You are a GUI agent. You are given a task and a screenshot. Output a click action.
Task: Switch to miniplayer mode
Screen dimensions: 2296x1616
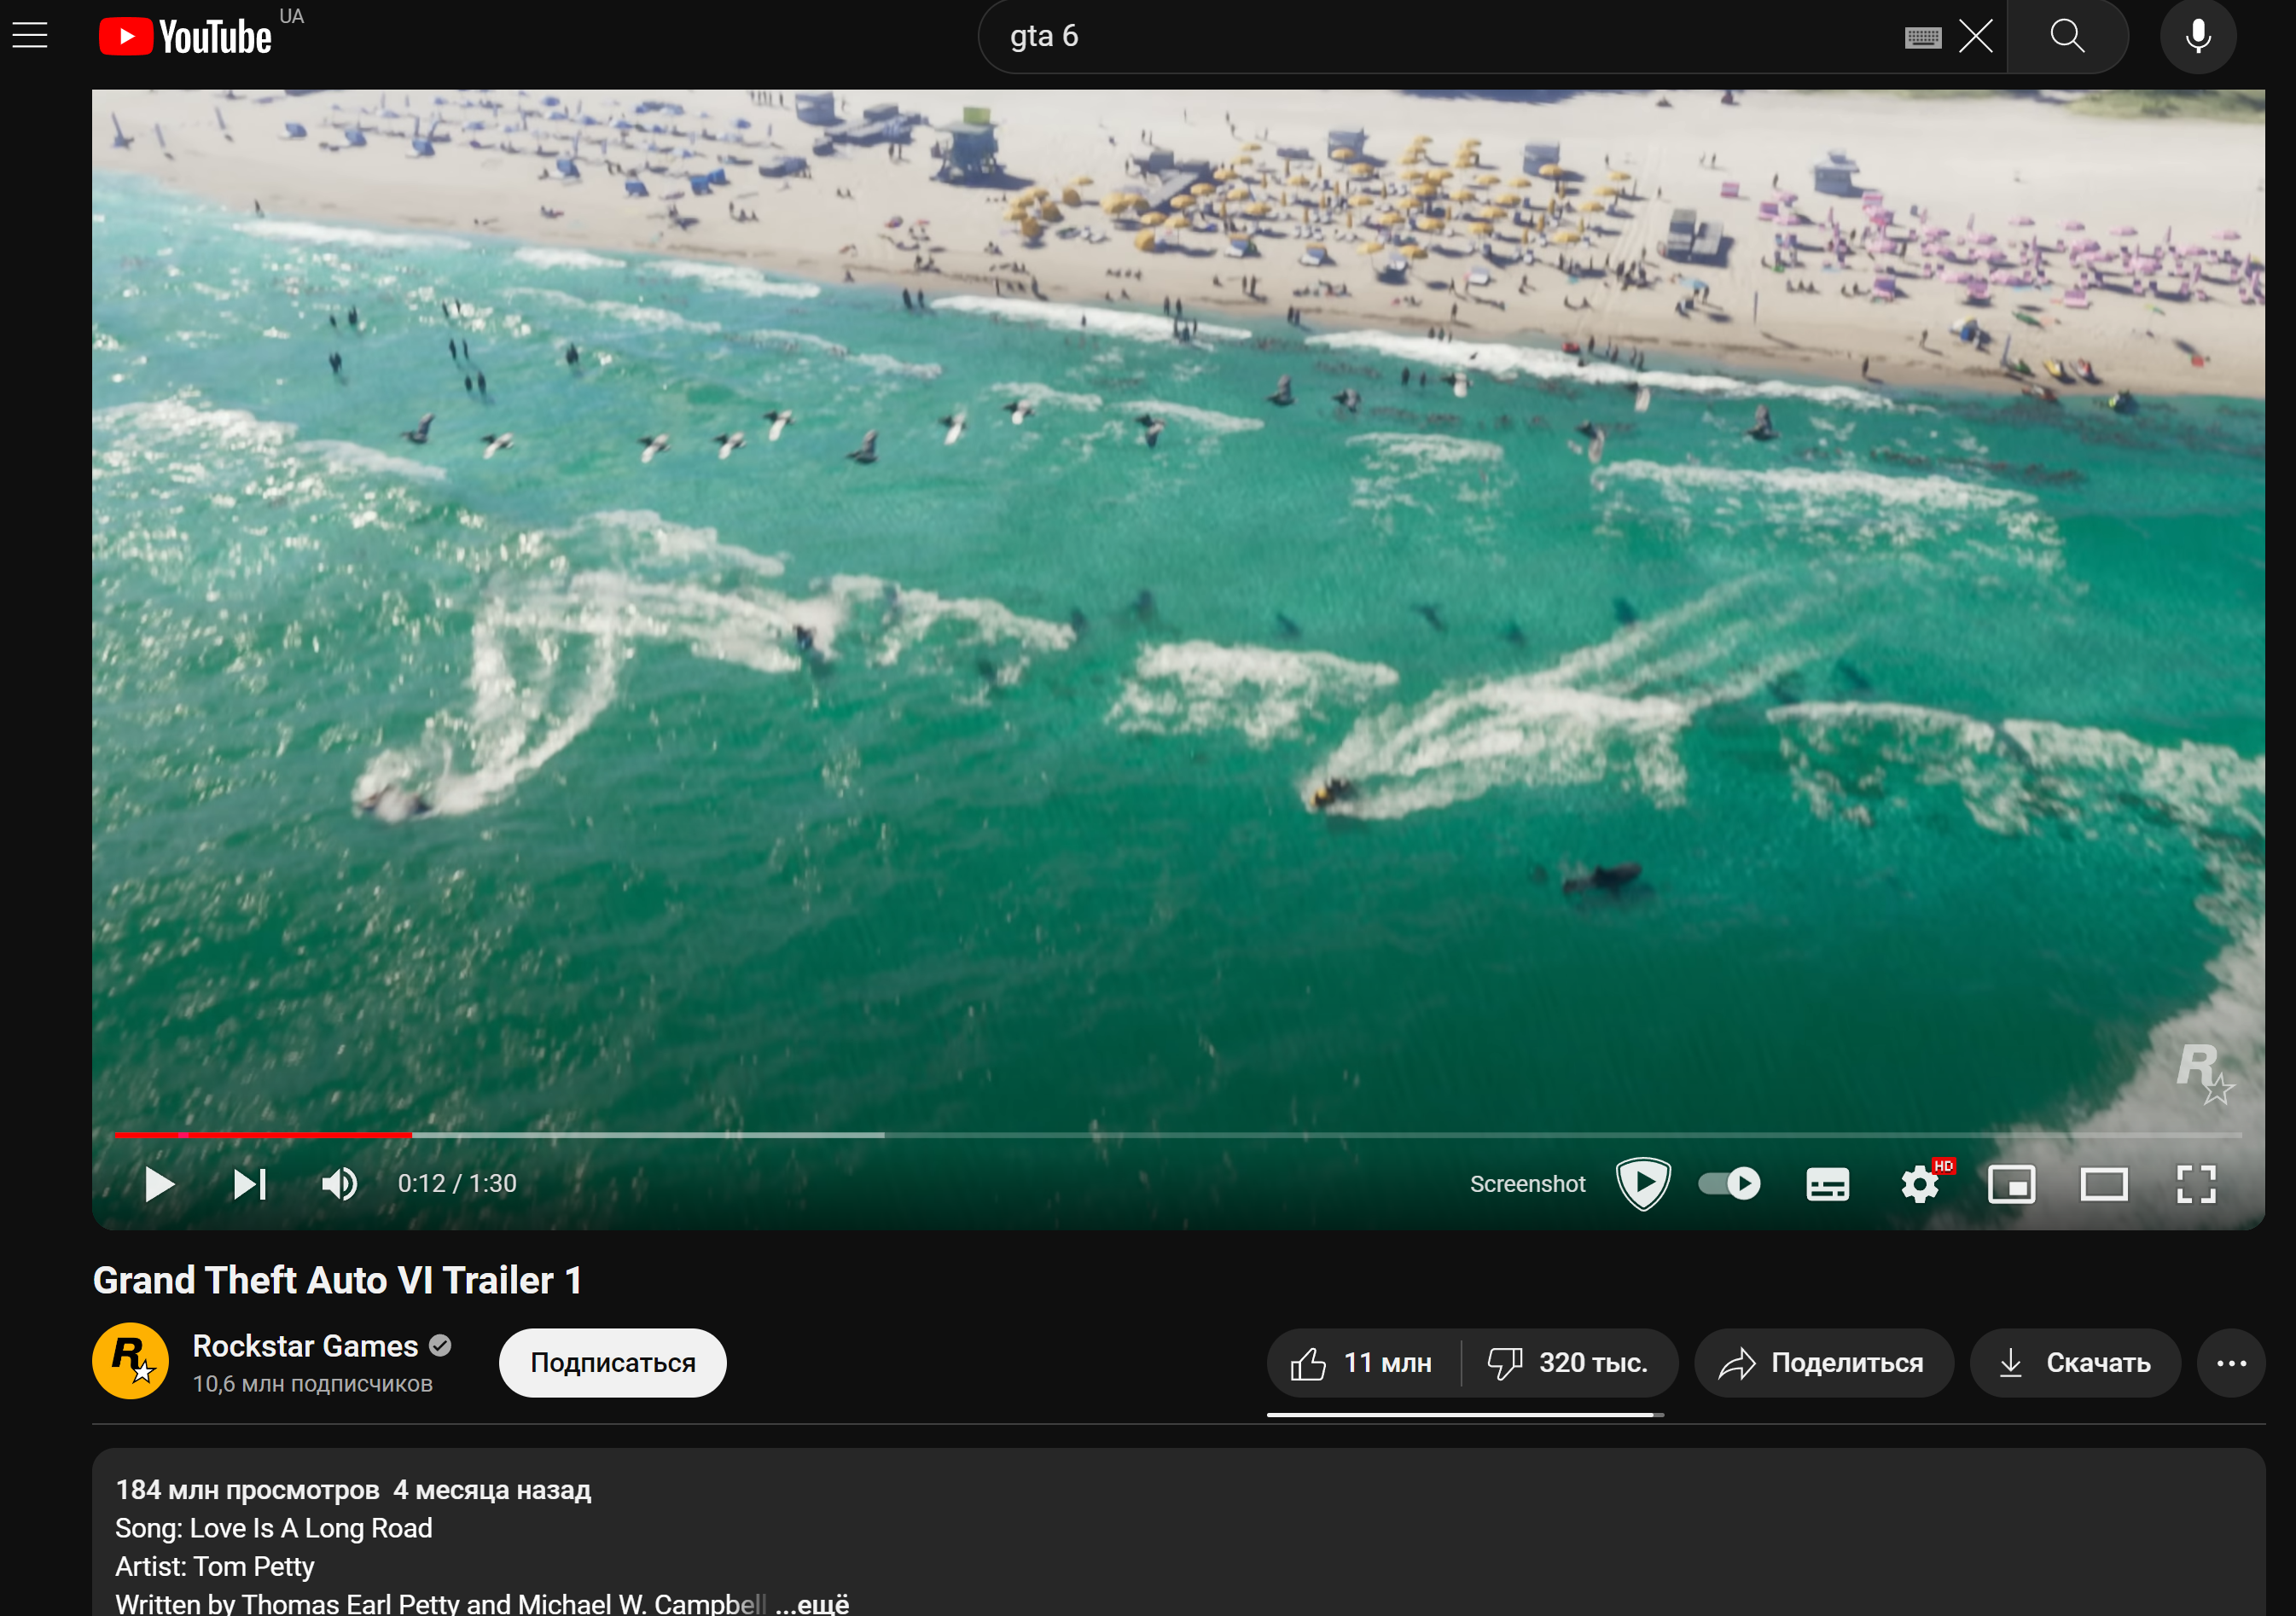[2011, 1185]
